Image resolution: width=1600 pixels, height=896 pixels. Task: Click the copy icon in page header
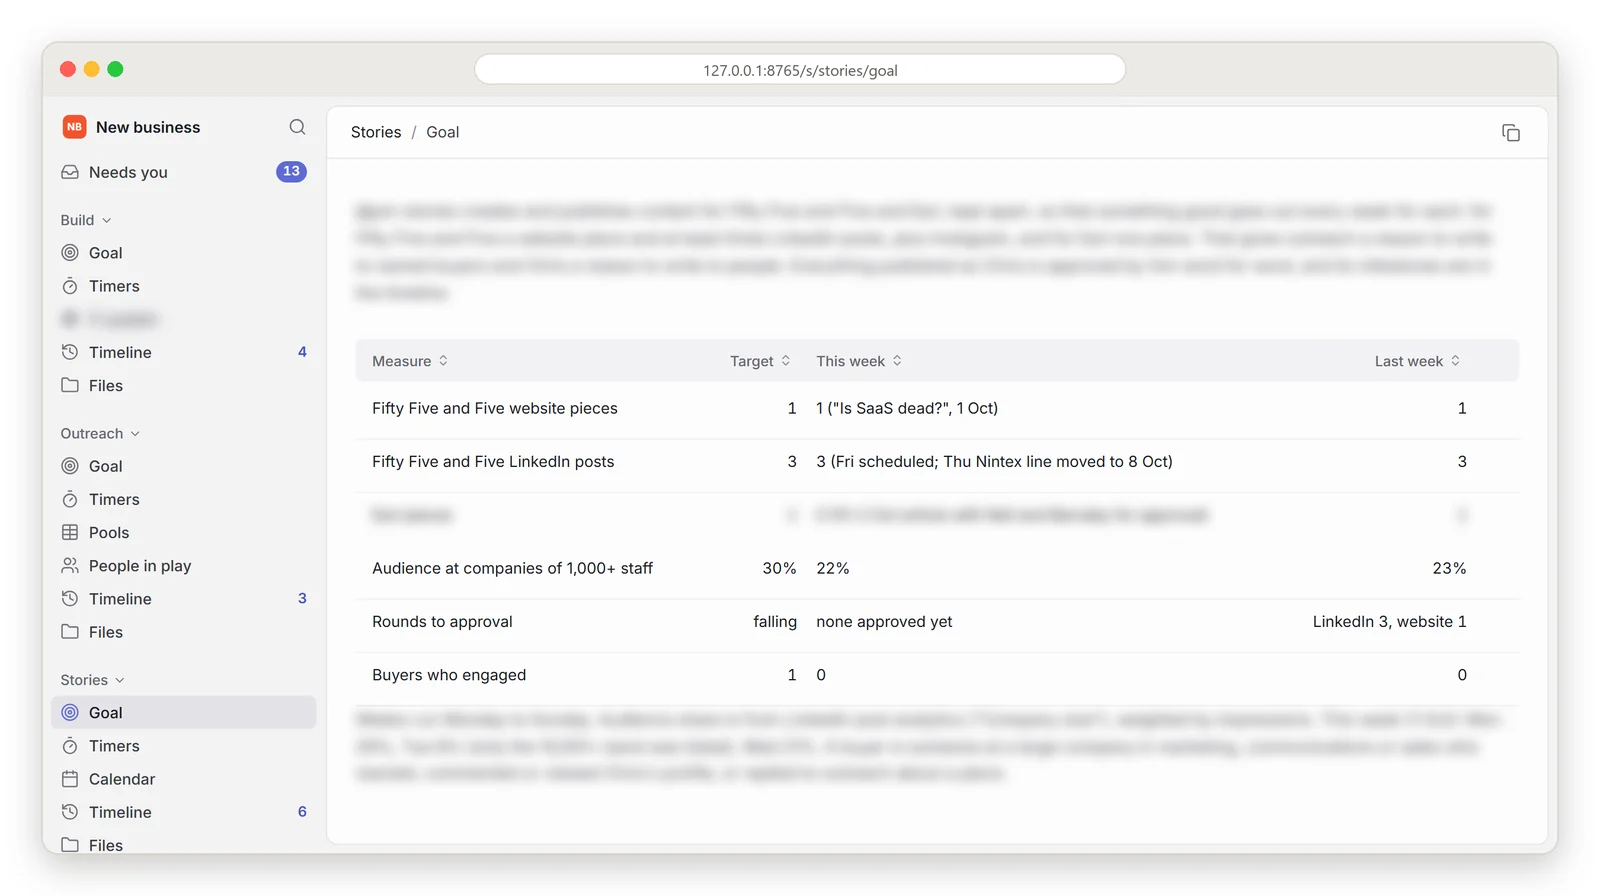click(x=1511, y=133)
